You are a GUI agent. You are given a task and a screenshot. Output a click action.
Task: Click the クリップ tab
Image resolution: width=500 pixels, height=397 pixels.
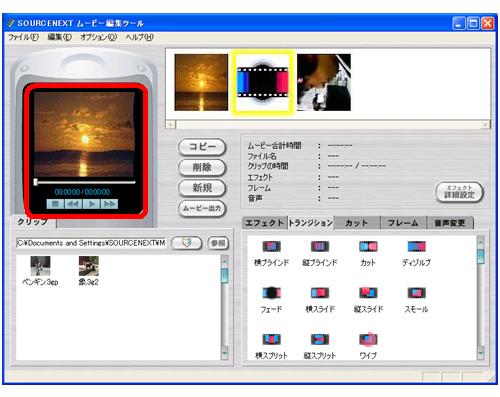pyautogui.click(x=33, y=222)
